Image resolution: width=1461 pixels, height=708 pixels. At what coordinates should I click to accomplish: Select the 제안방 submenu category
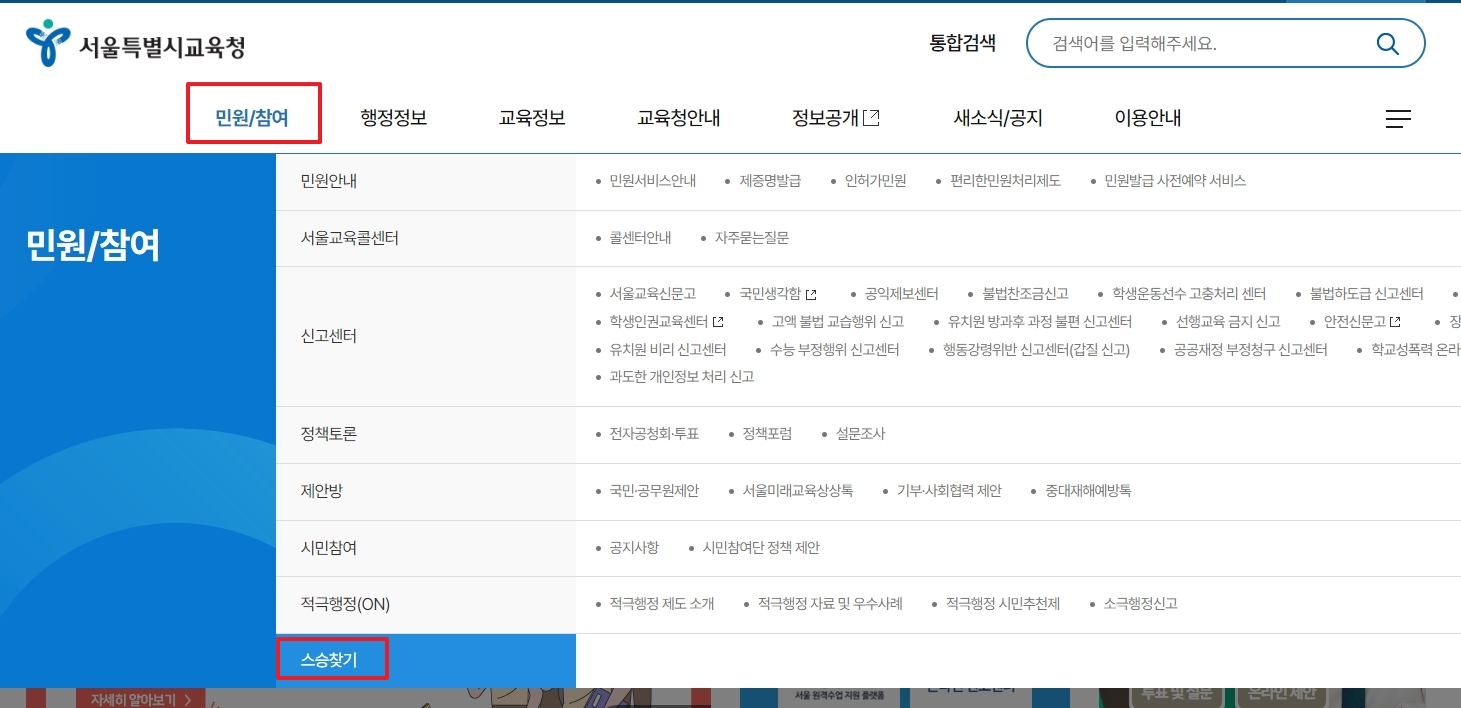click(x=426, y=492)
